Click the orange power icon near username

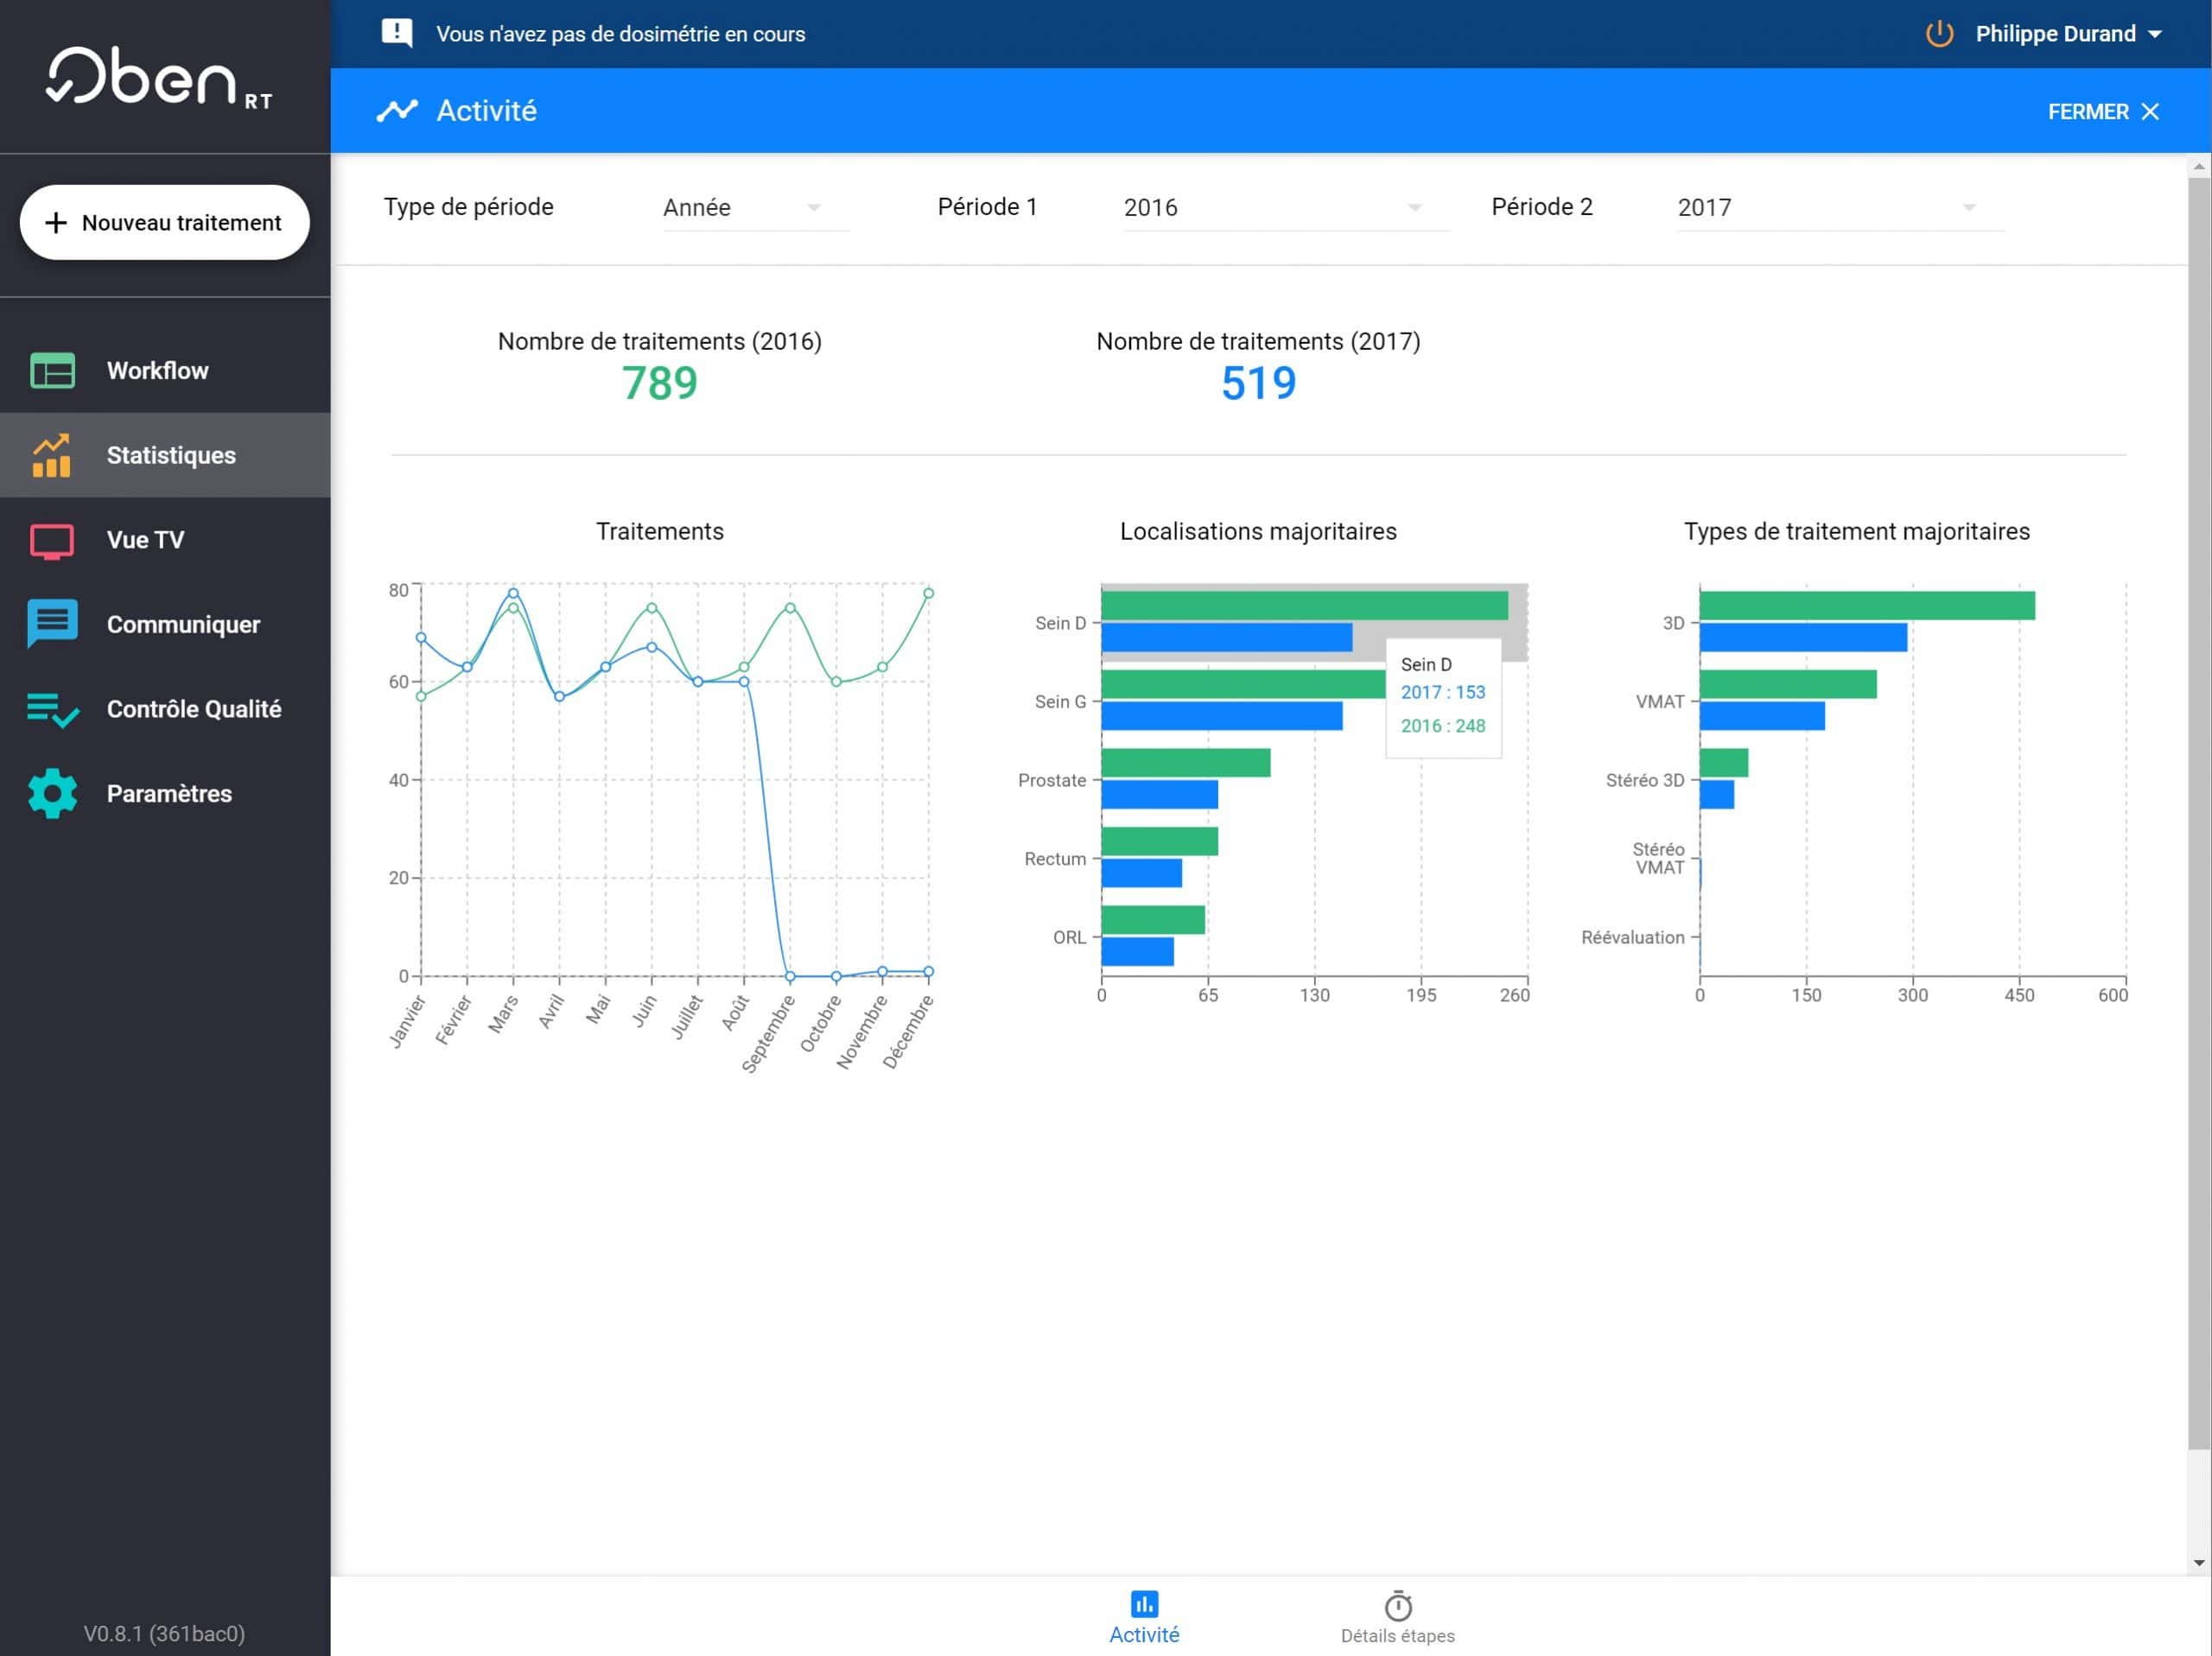(1939, 34)
